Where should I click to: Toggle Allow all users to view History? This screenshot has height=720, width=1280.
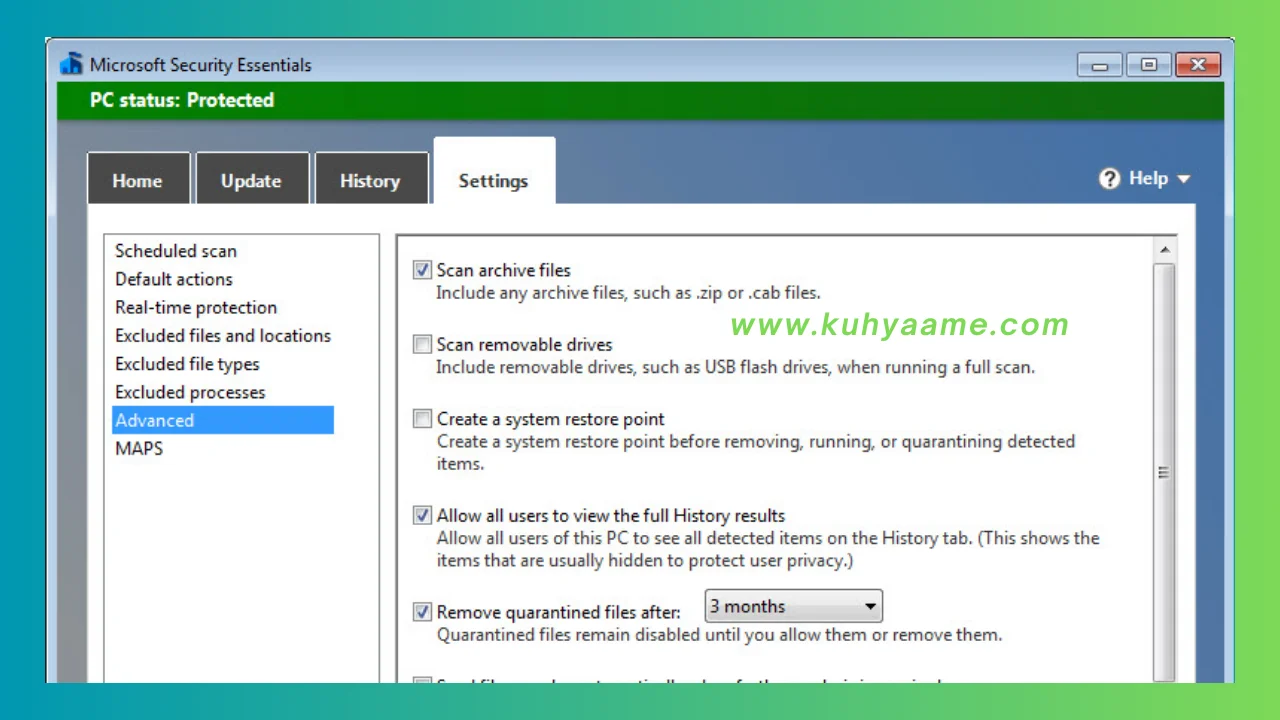tap(422, 516)
